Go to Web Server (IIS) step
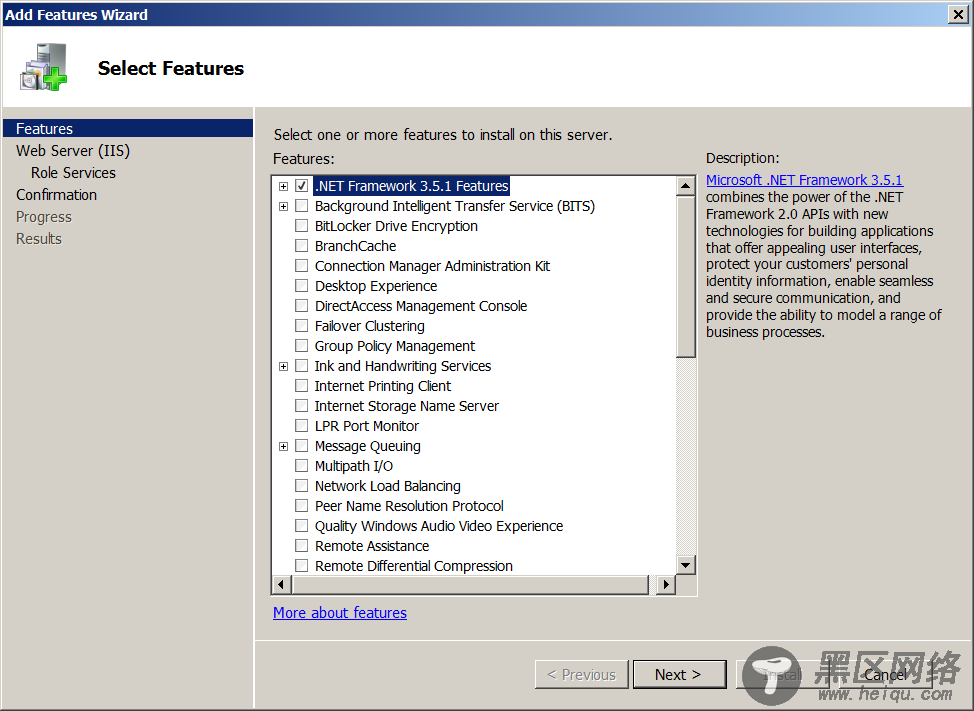Image resolution: width=974 pixels, height=711 pixels. click(73, 151)
